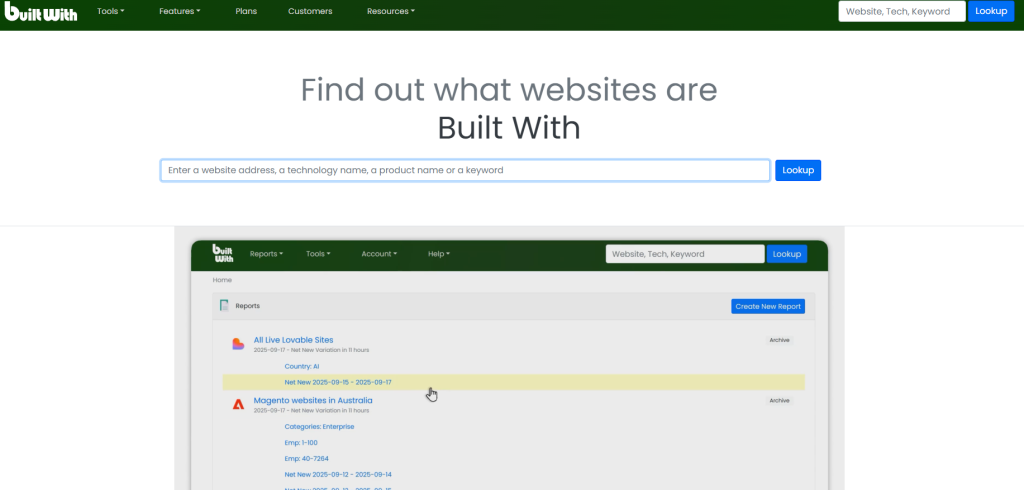Click the Reports panel heading text

[x=248, y=306]
